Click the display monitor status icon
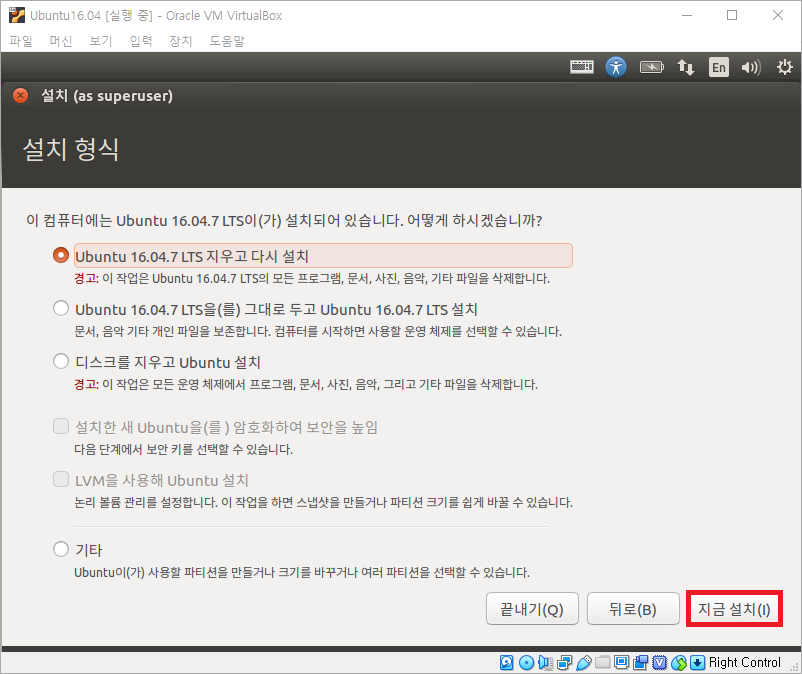Image resolution: width=802 pixels, height=674 pixels. click(621, 663)
